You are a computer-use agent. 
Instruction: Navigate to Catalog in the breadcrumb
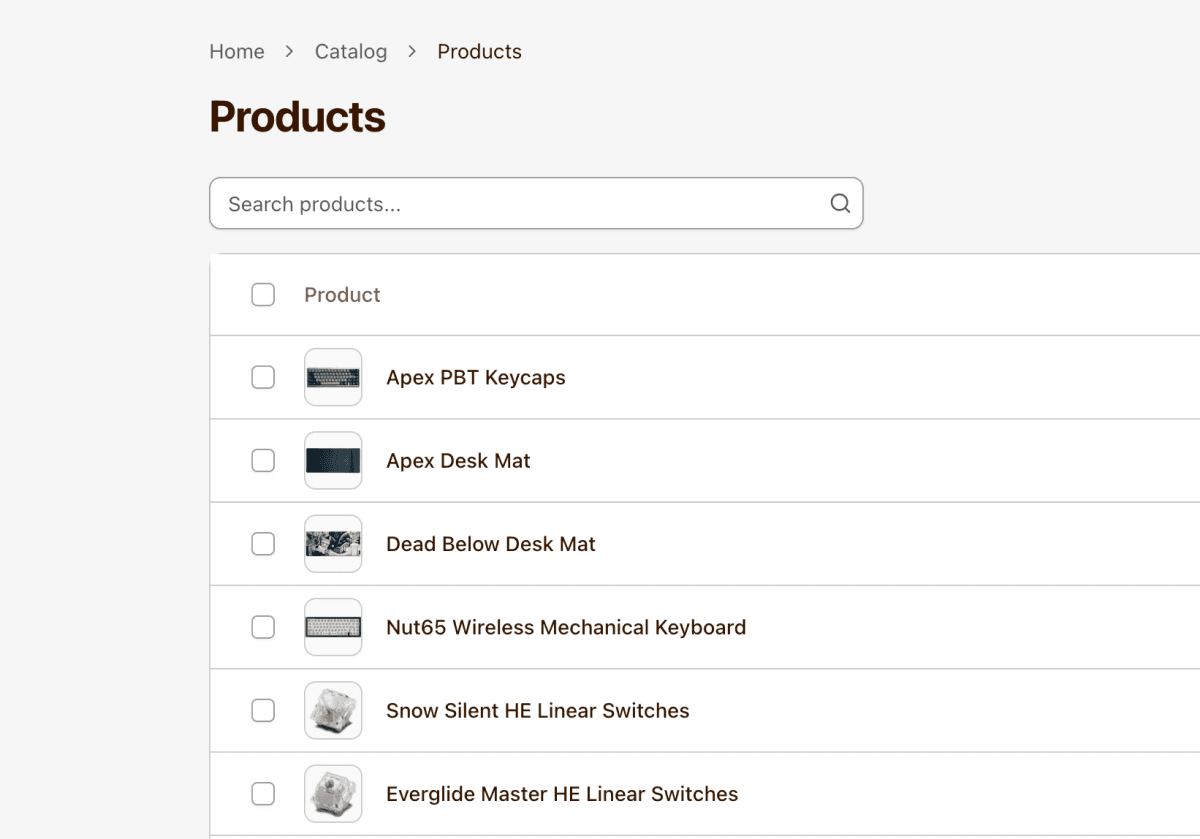click(351, 51)
